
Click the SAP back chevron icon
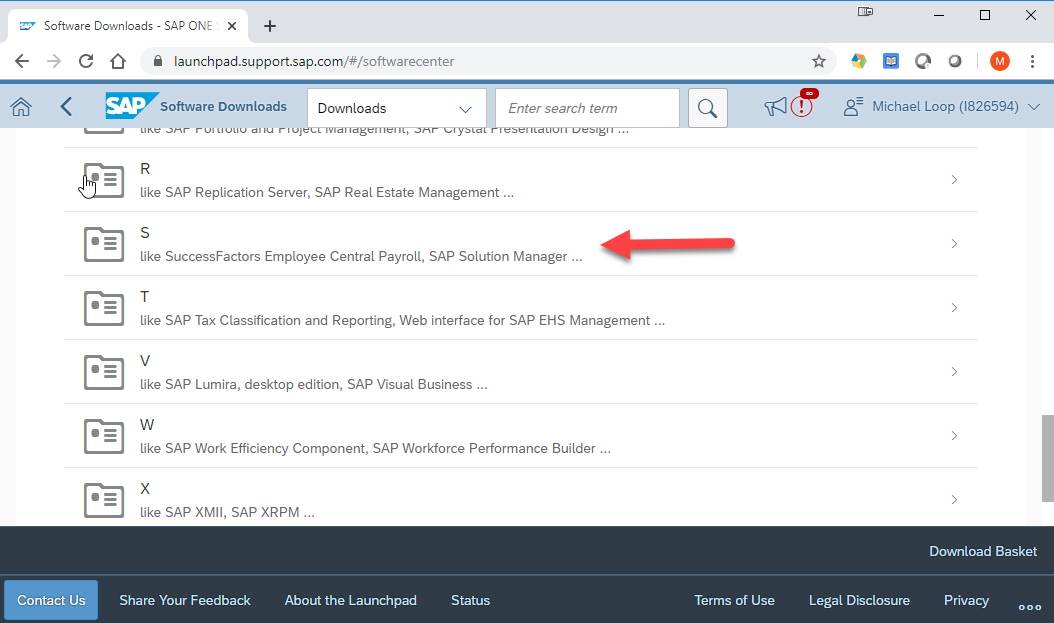[66, 107]
